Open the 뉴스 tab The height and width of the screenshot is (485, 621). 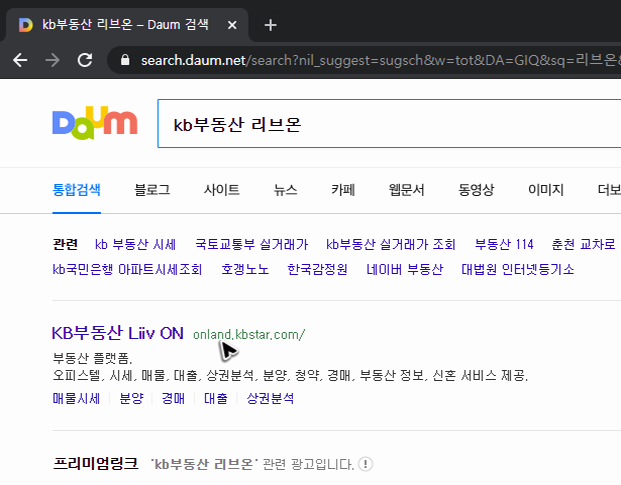[285, 190]
